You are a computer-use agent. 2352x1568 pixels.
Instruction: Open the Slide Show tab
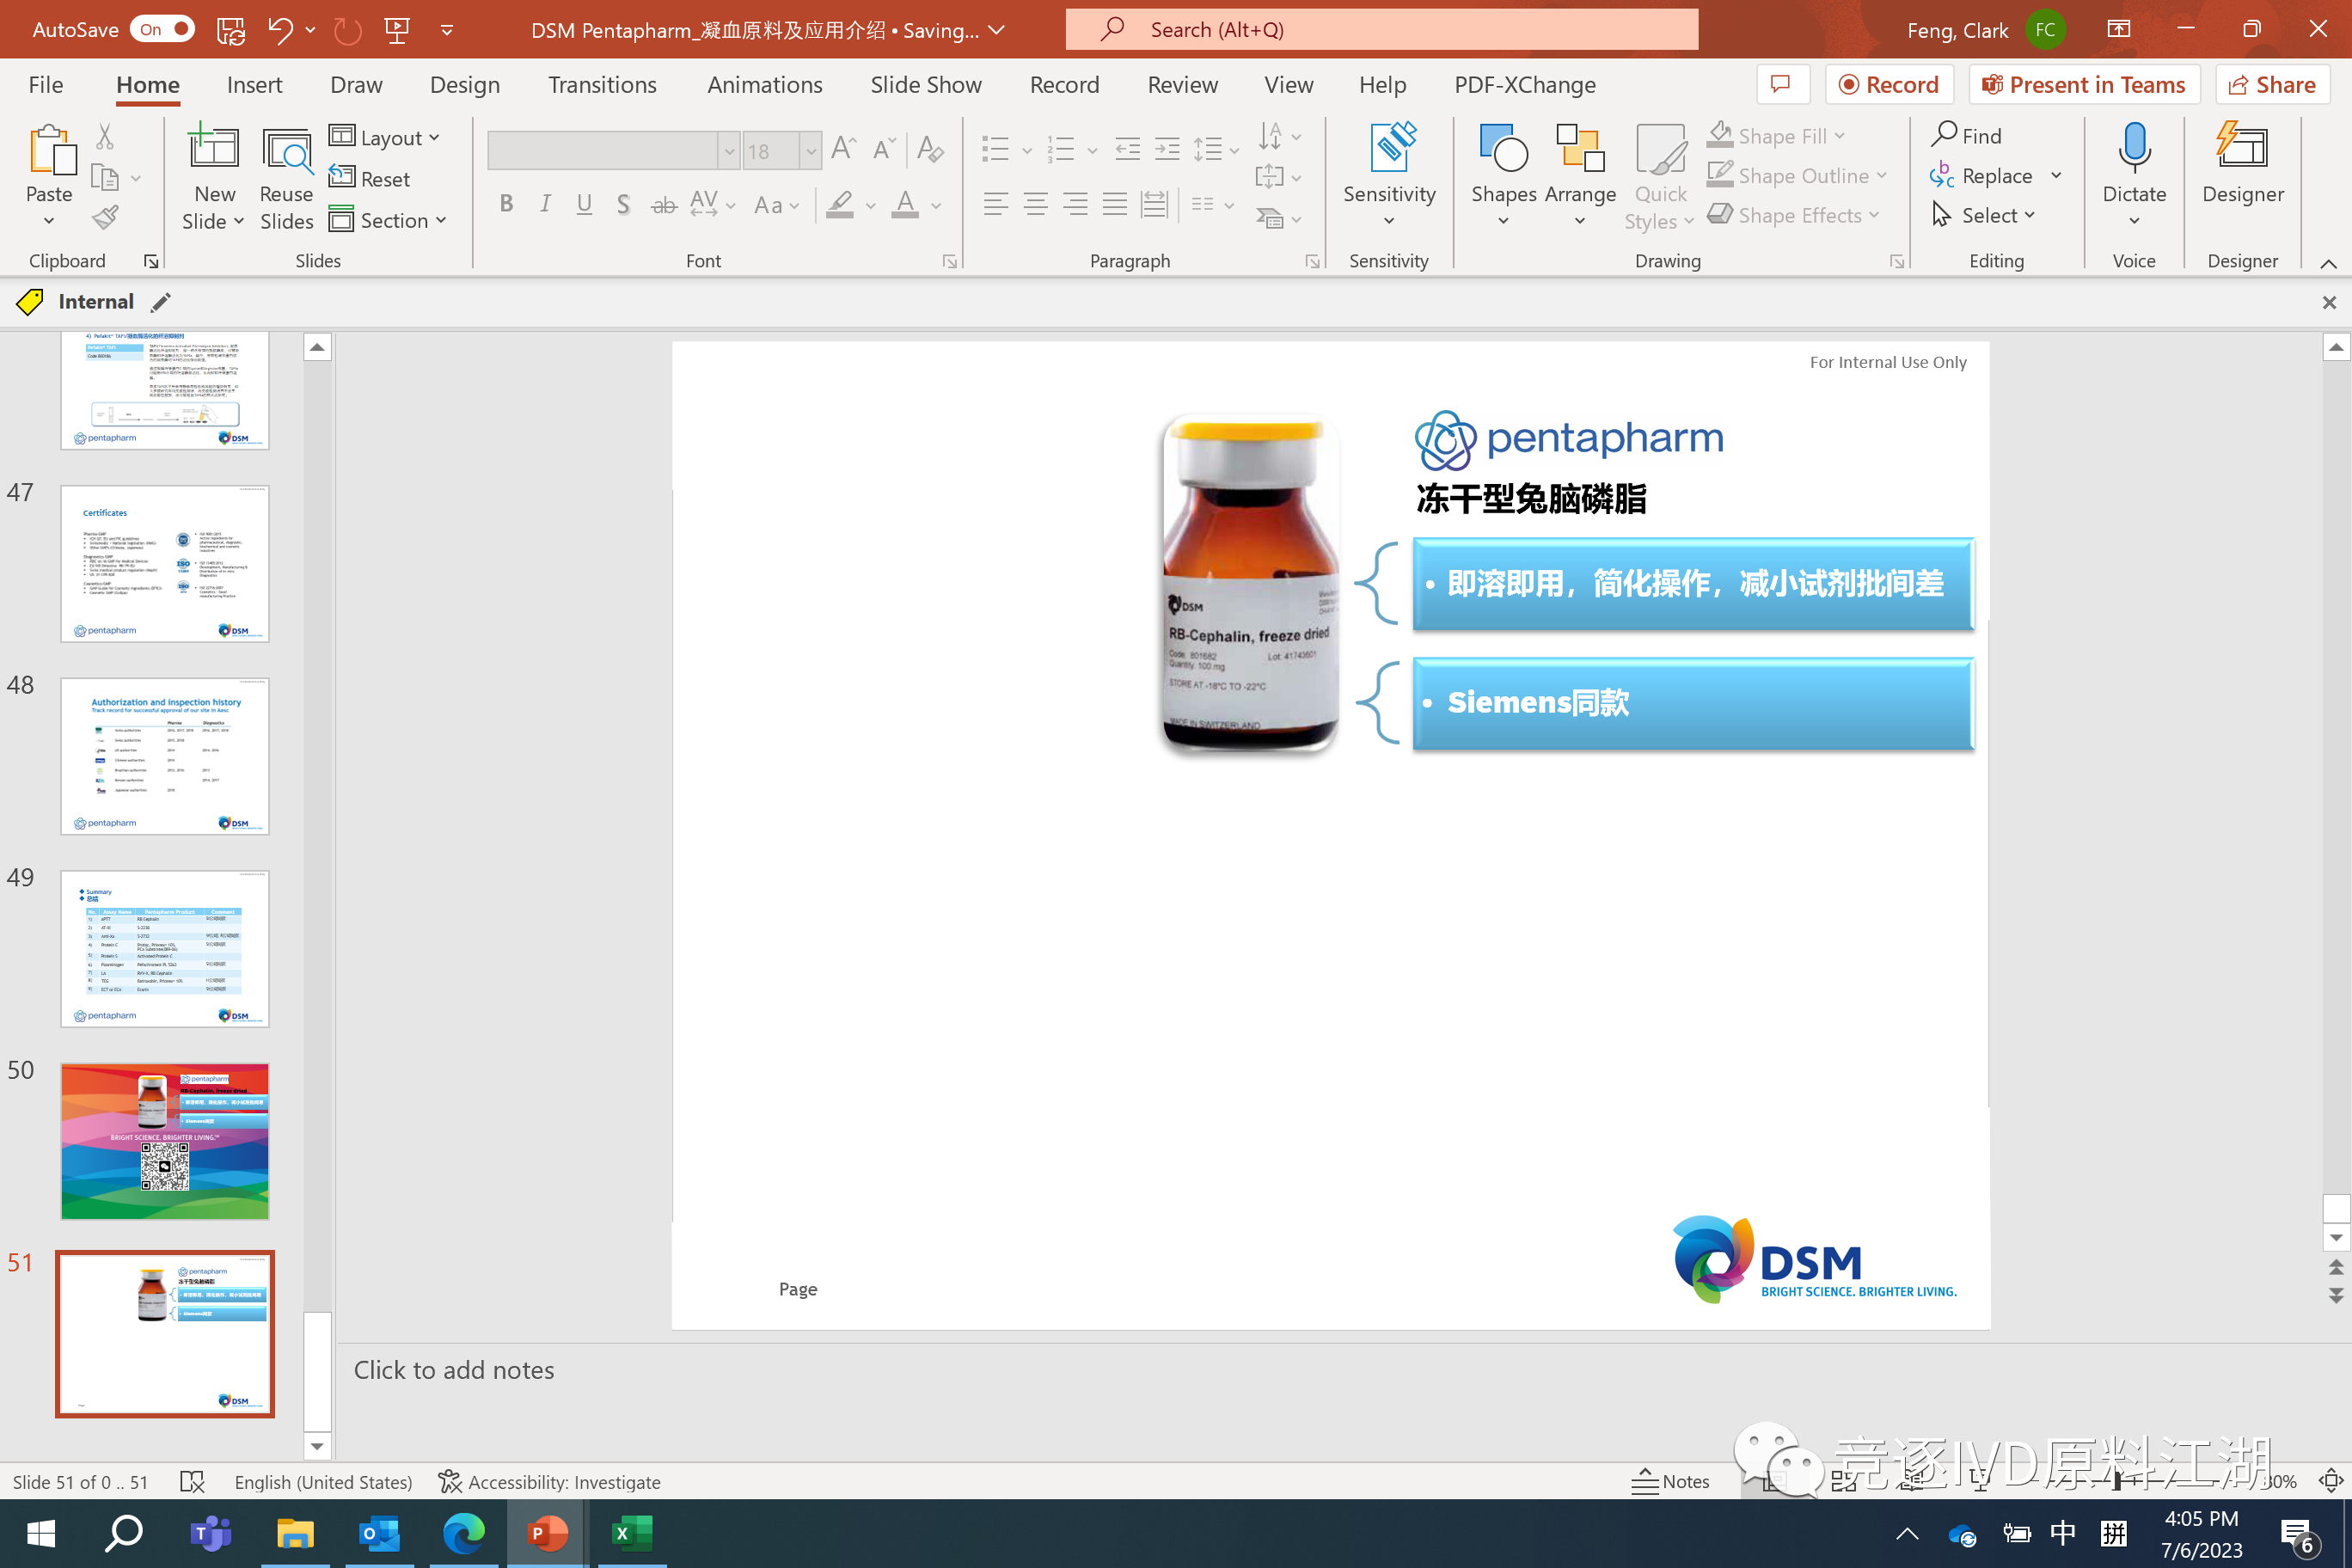(x=925, y=85)
